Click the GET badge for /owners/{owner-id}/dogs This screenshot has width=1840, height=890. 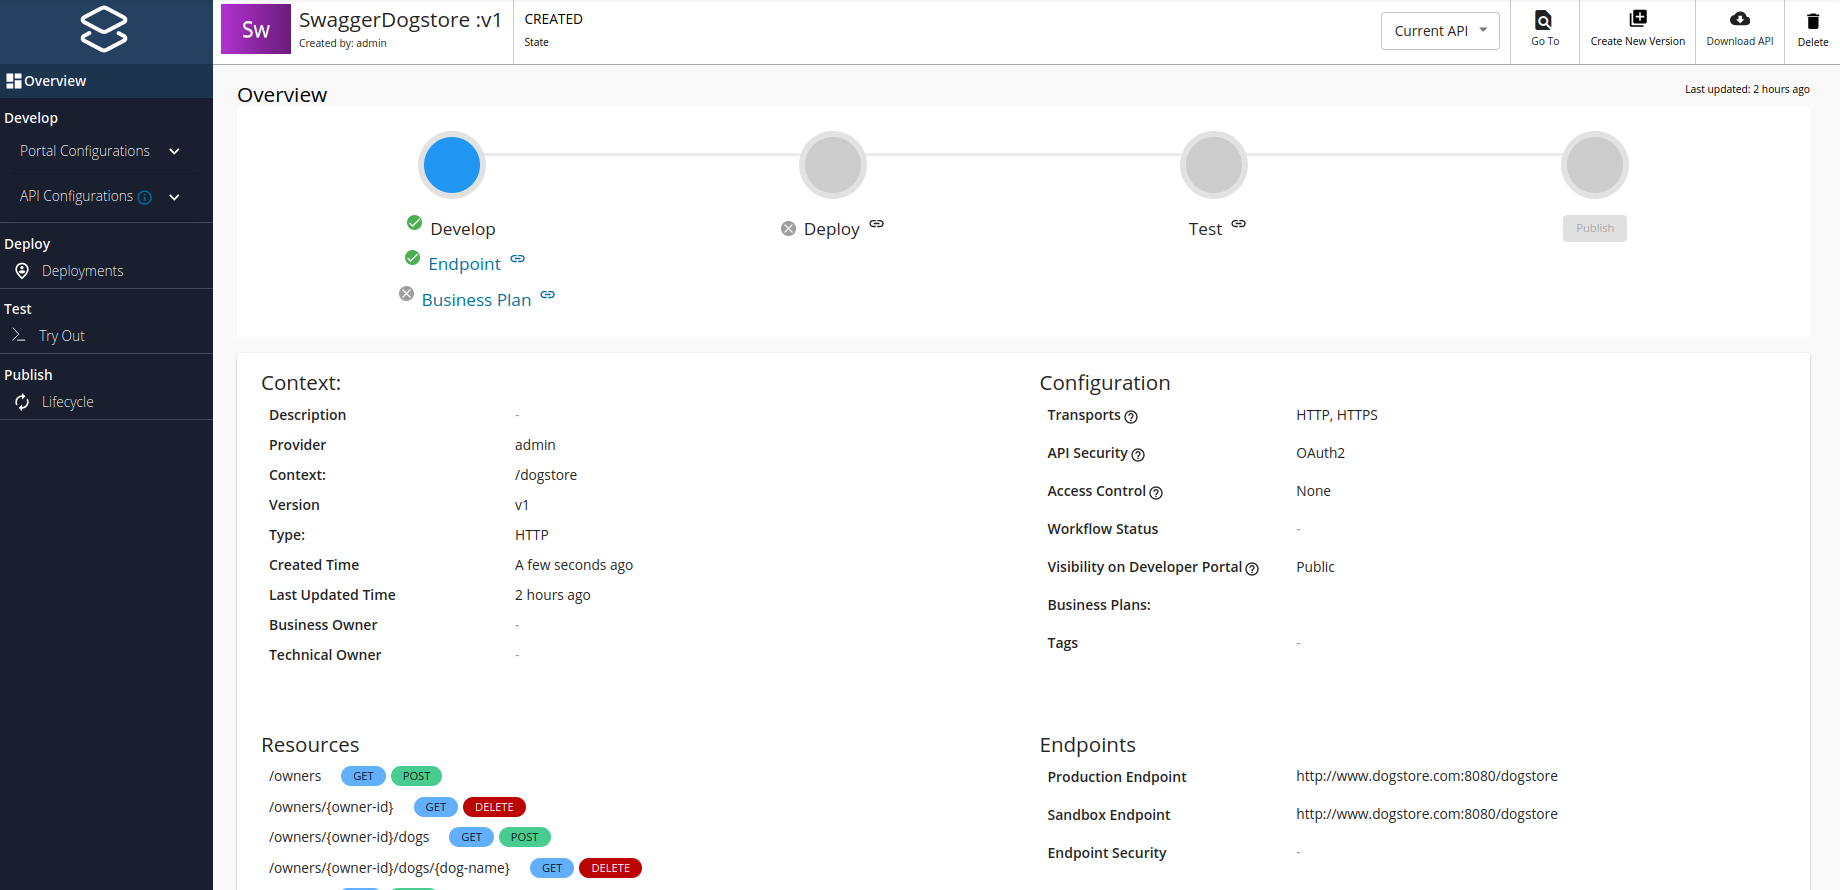[471, 837]
